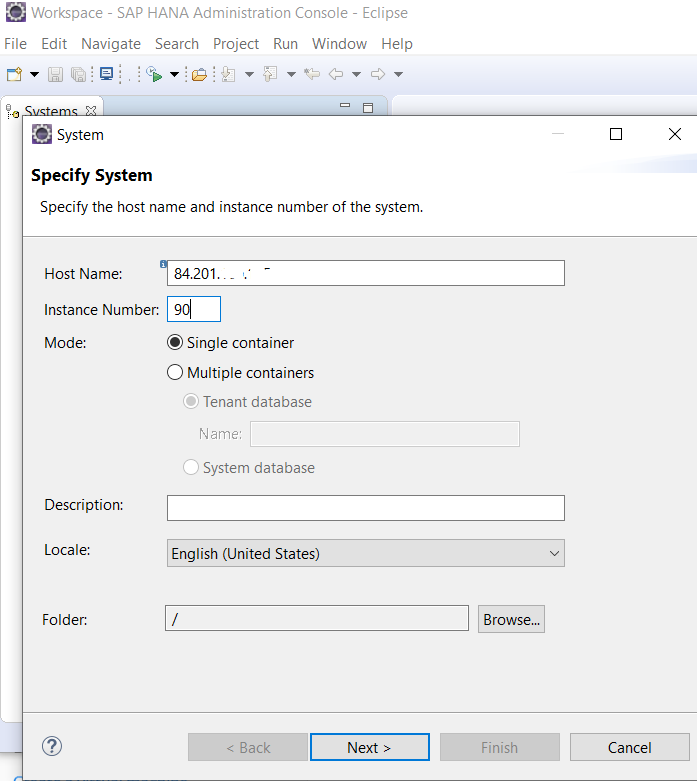The width and height of the screenshot is (697, 781).
Task: Open dialog help question mark icon
Action: (52, 746)
